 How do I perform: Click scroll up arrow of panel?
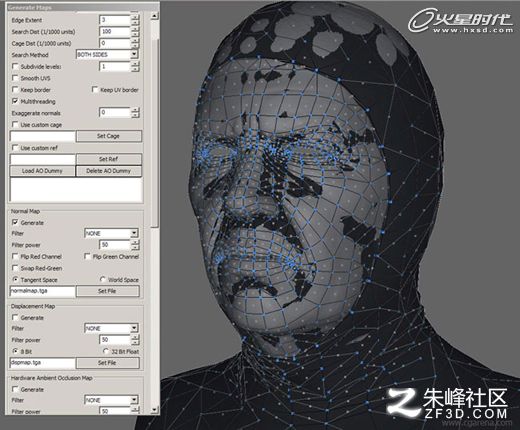click(x=154, y=16)
